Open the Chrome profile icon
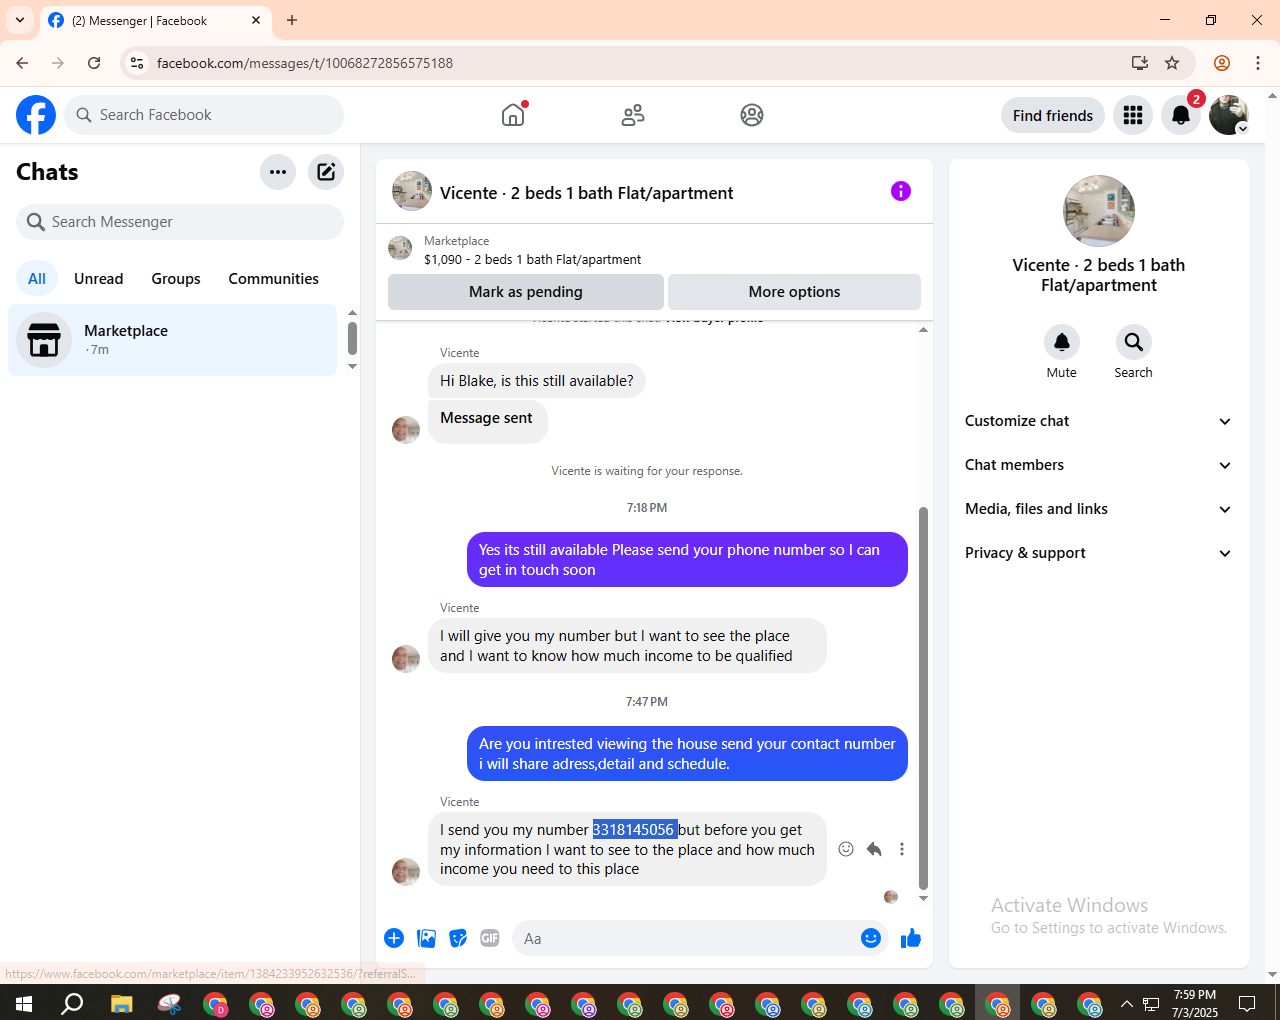This screenshot has width=1280, height=1020. click(1222, 63)
